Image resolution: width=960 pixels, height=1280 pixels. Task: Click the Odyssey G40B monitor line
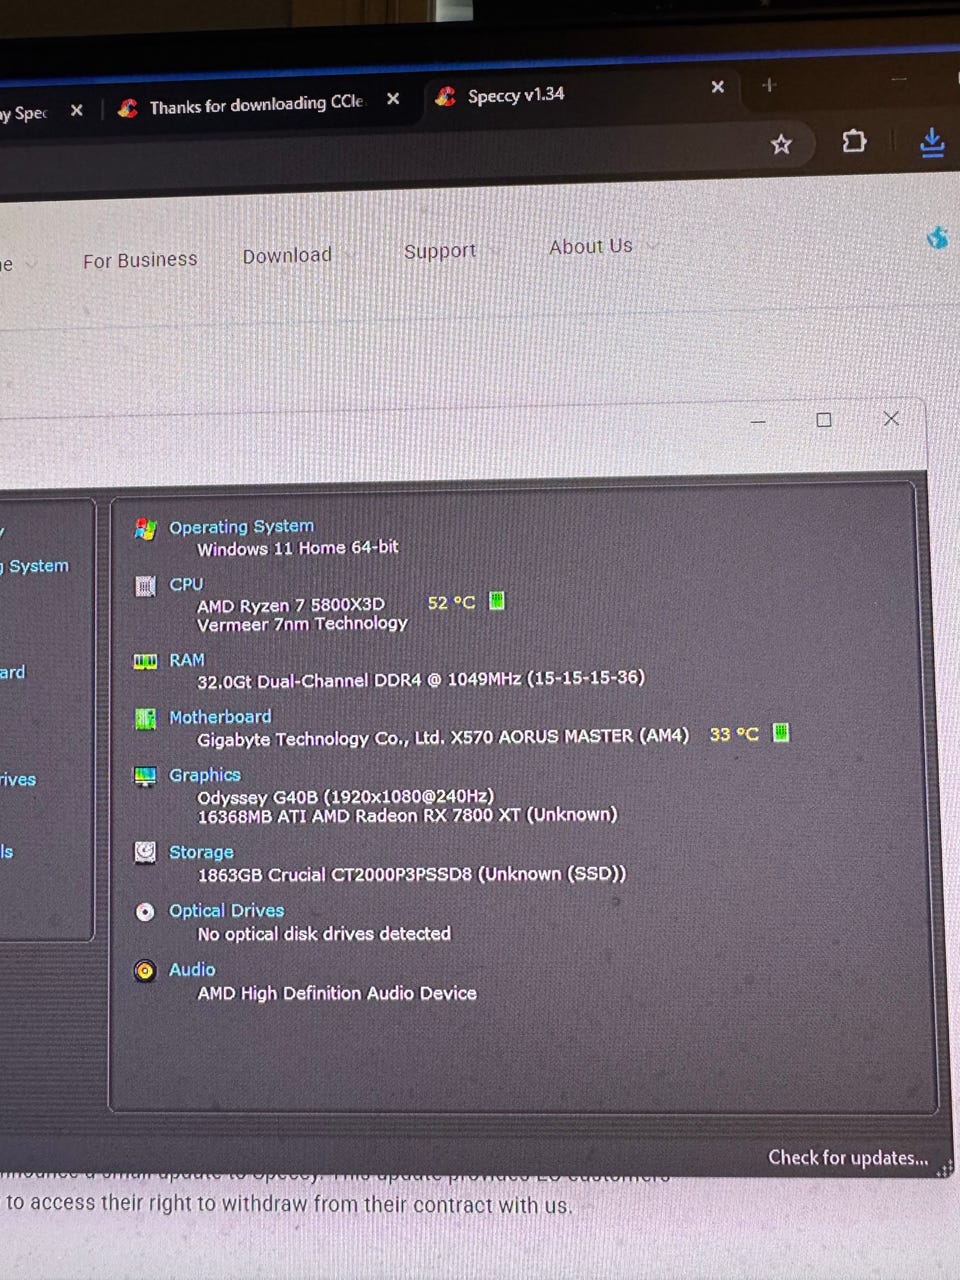[345, 797]
